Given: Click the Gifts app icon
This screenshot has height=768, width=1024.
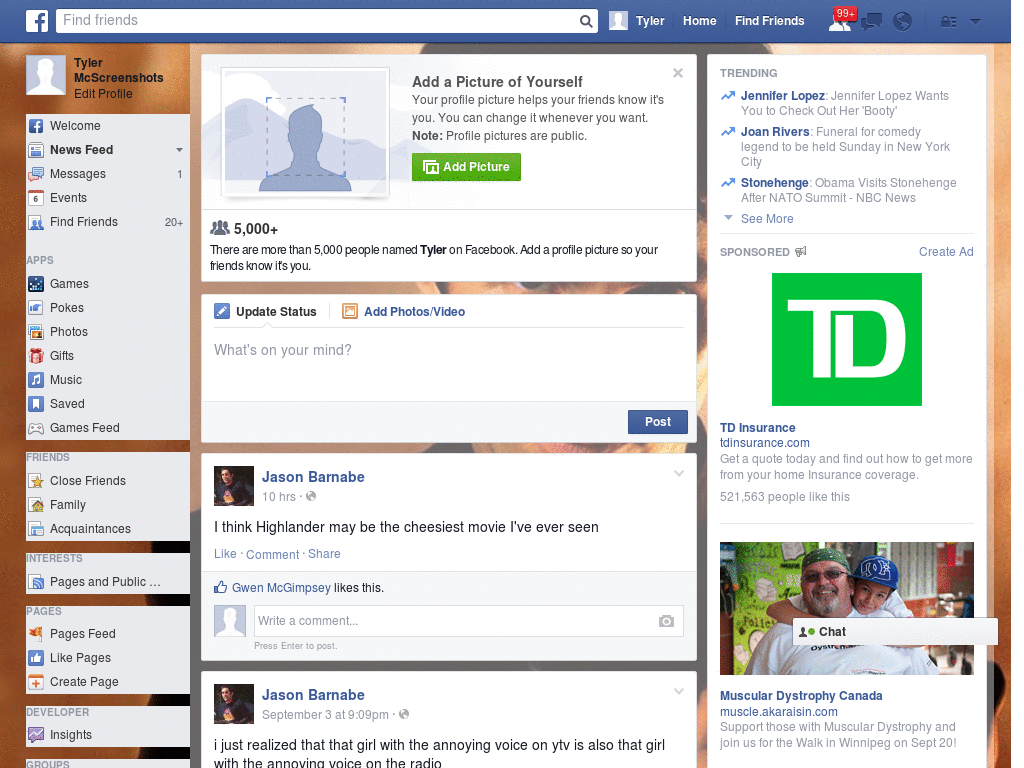Looking at the screenshot, I should [36, 356].
